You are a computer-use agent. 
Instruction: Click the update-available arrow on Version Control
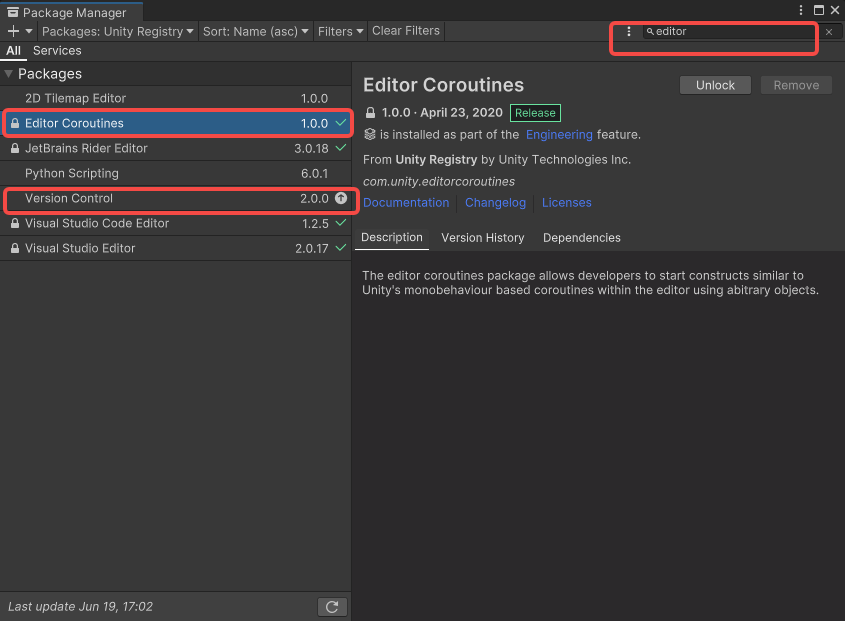[341, 198]
